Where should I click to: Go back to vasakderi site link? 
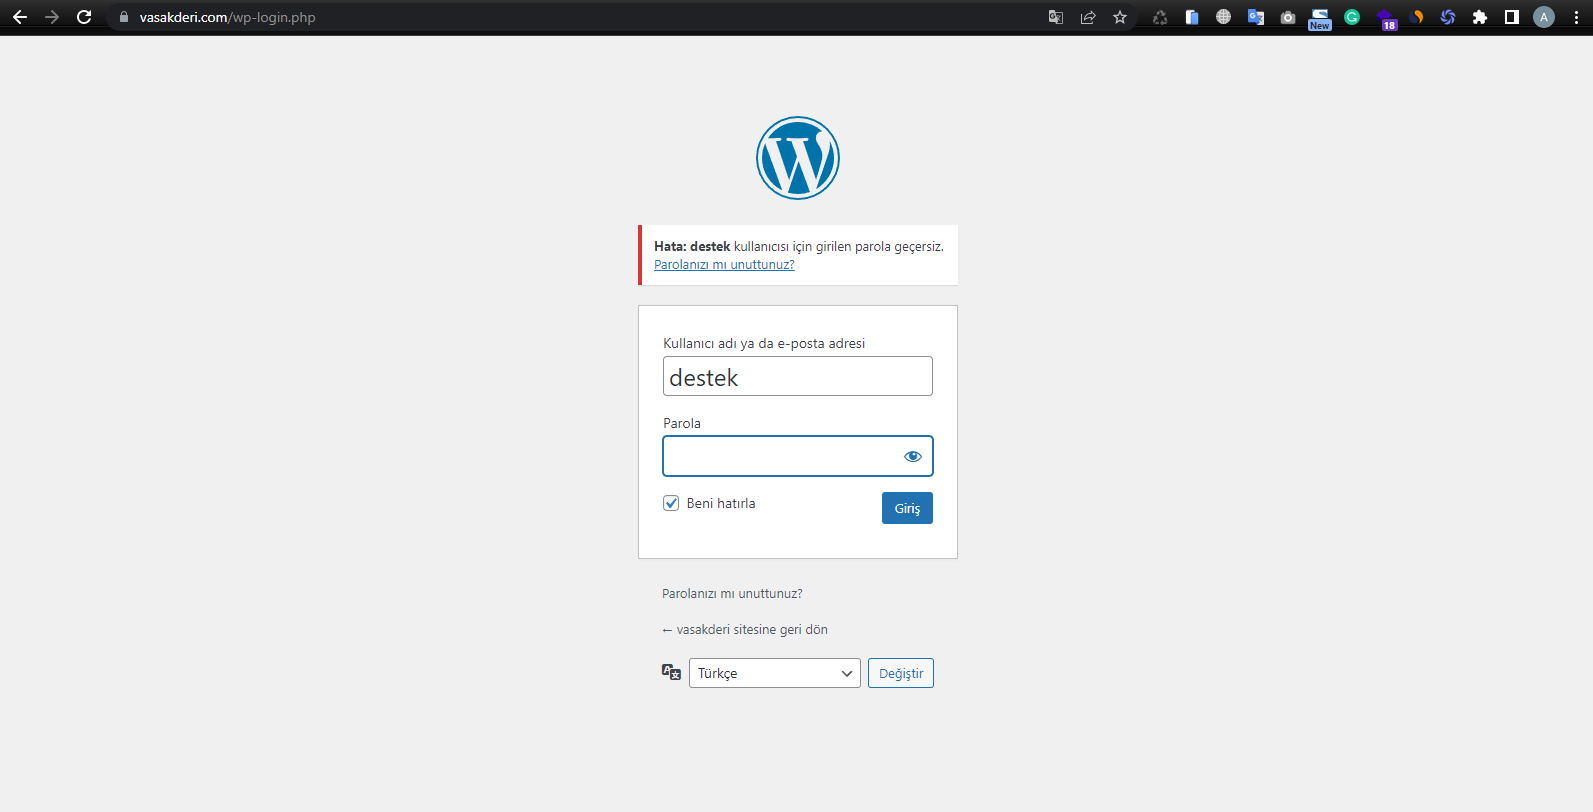coord(745,630)
